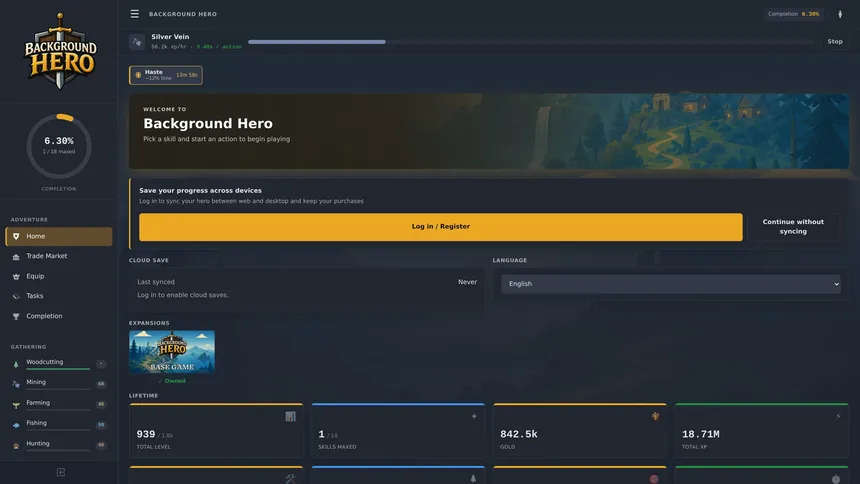Open the Equip page
The height and width of the screenshot is (484, 860).
[x=59, y=277]
